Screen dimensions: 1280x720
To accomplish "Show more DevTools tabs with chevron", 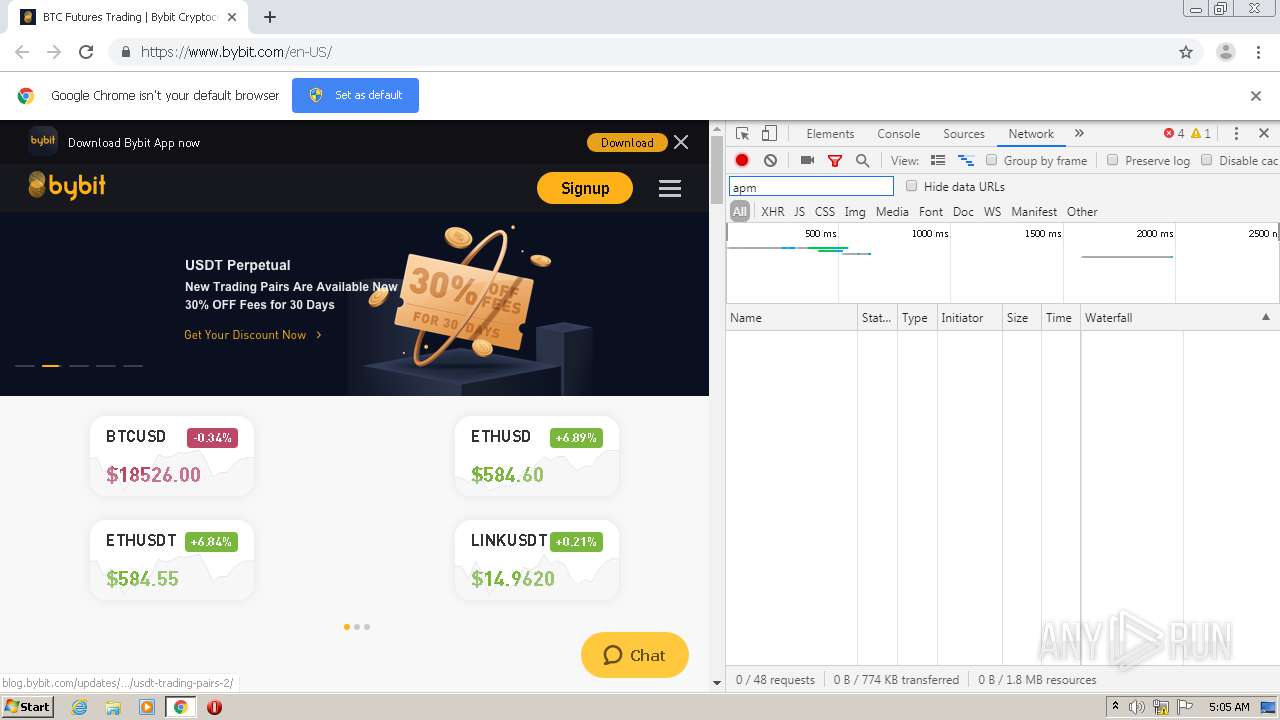I will (x=1079, y=133).
